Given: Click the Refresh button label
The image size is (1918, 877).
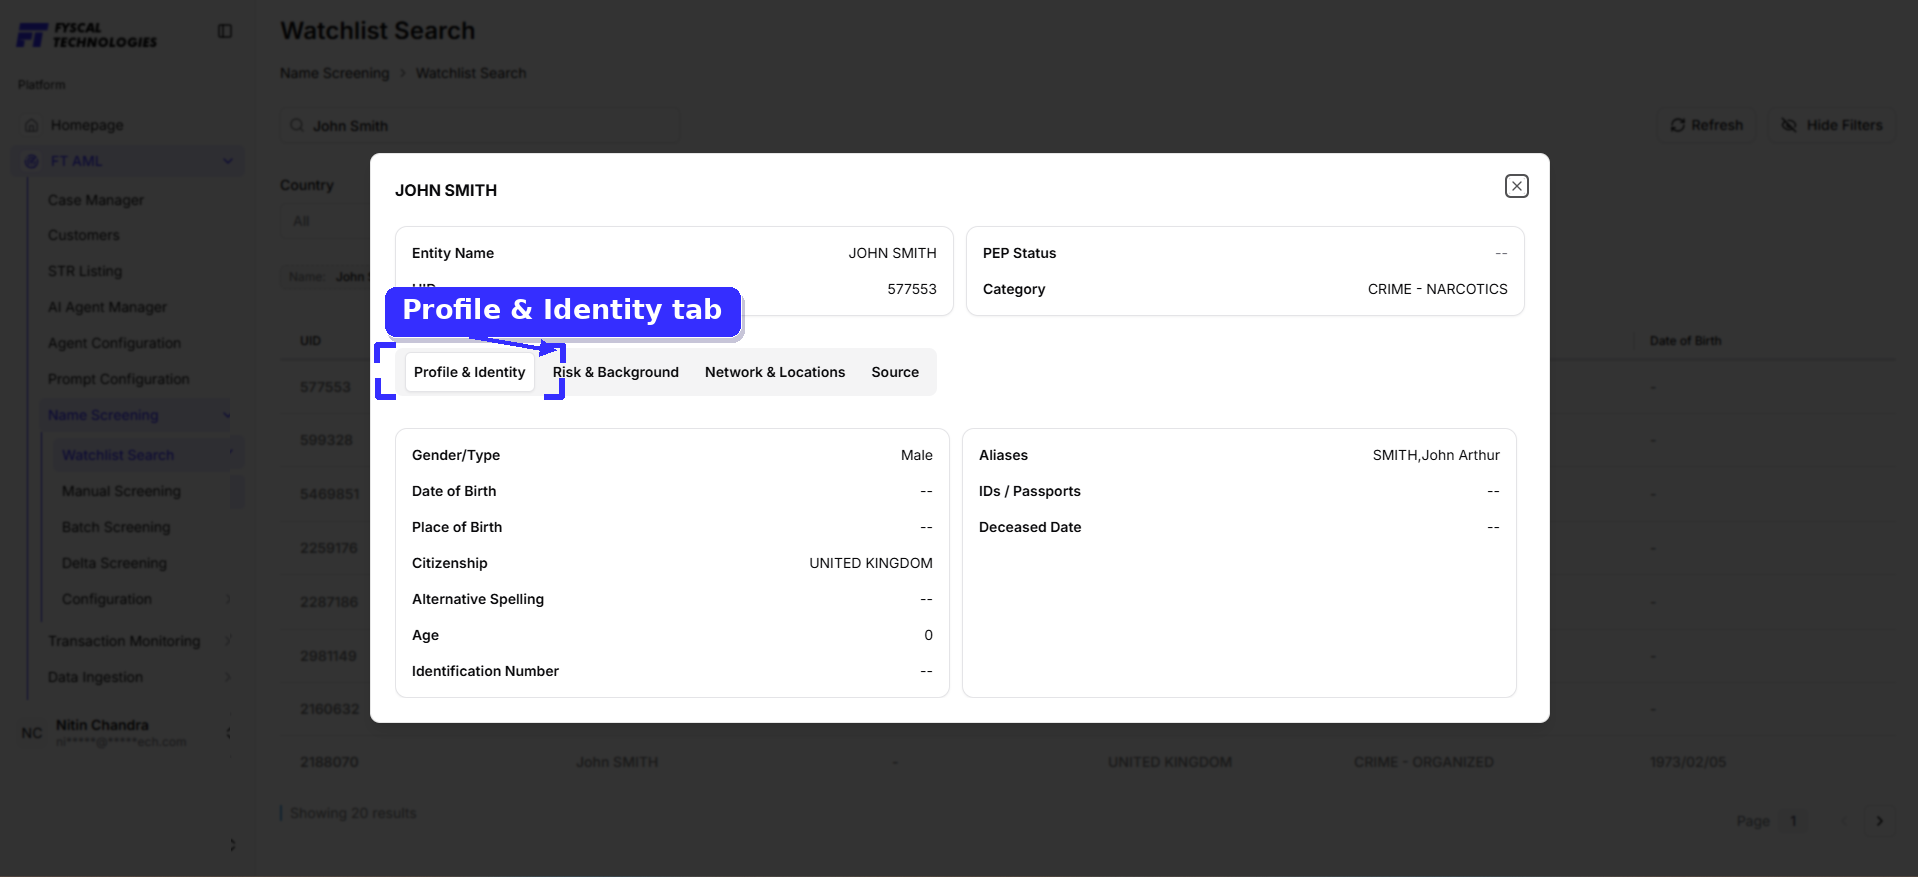Looking at the screenshot, I should tap(1717, 125).
